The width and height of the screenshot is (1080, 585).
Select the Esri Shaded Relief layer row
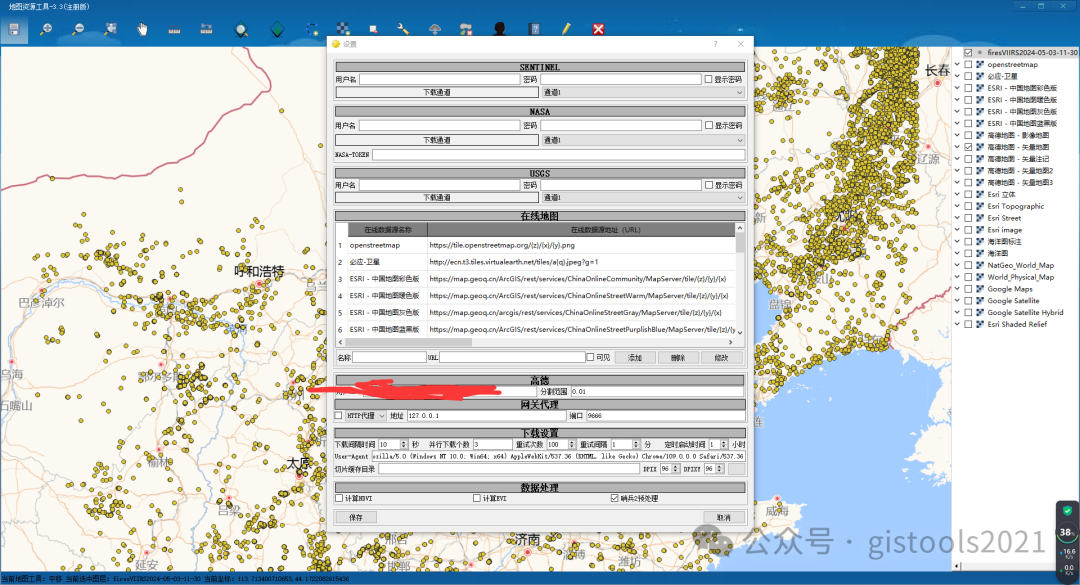(1016, 325)
